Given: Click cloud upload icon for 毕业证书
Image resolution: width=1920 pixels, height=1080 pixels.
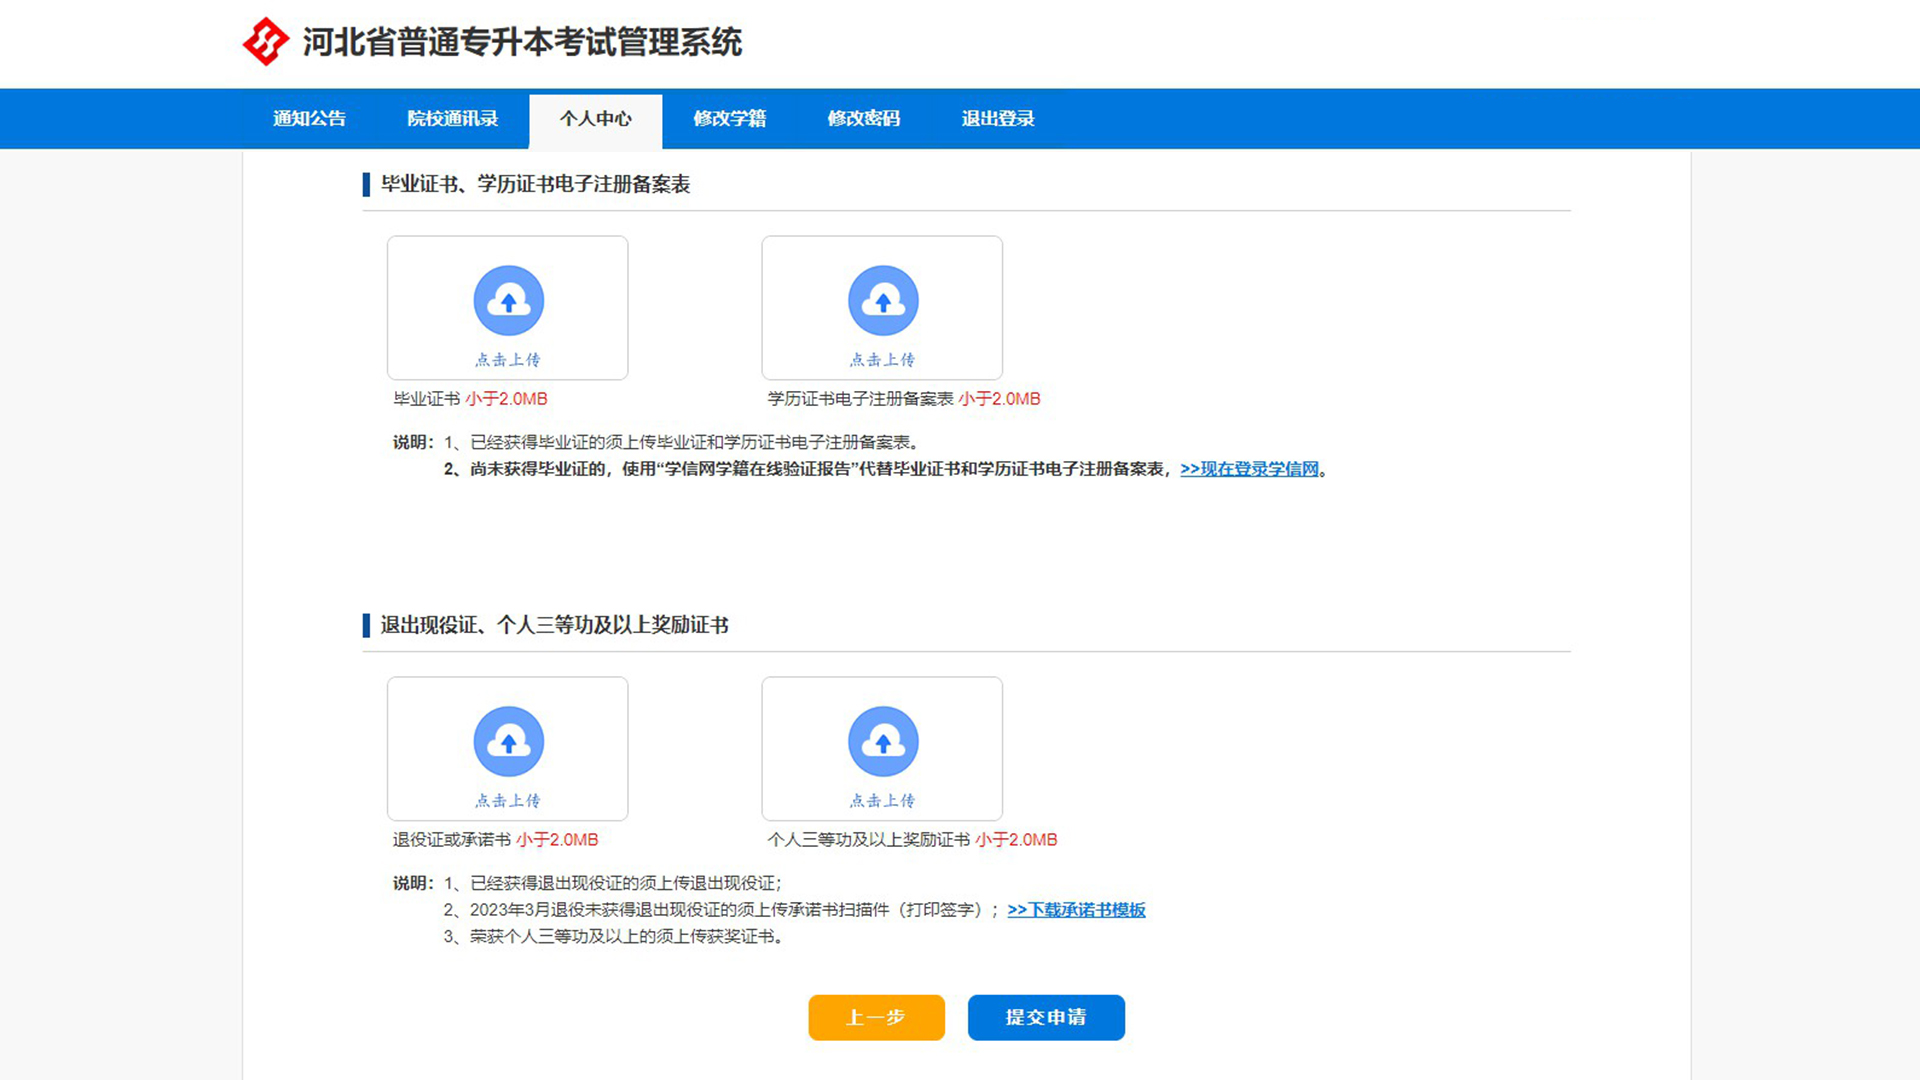Looking at the screenshot, I should tap(508, 300).
